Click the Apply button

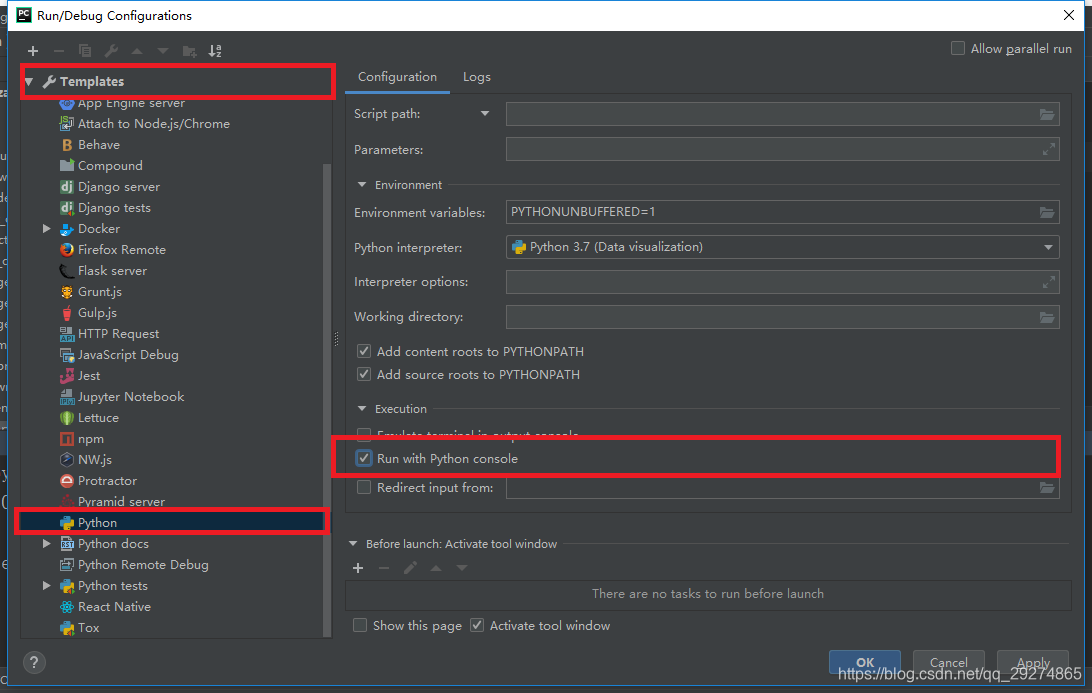point(1032,662)
